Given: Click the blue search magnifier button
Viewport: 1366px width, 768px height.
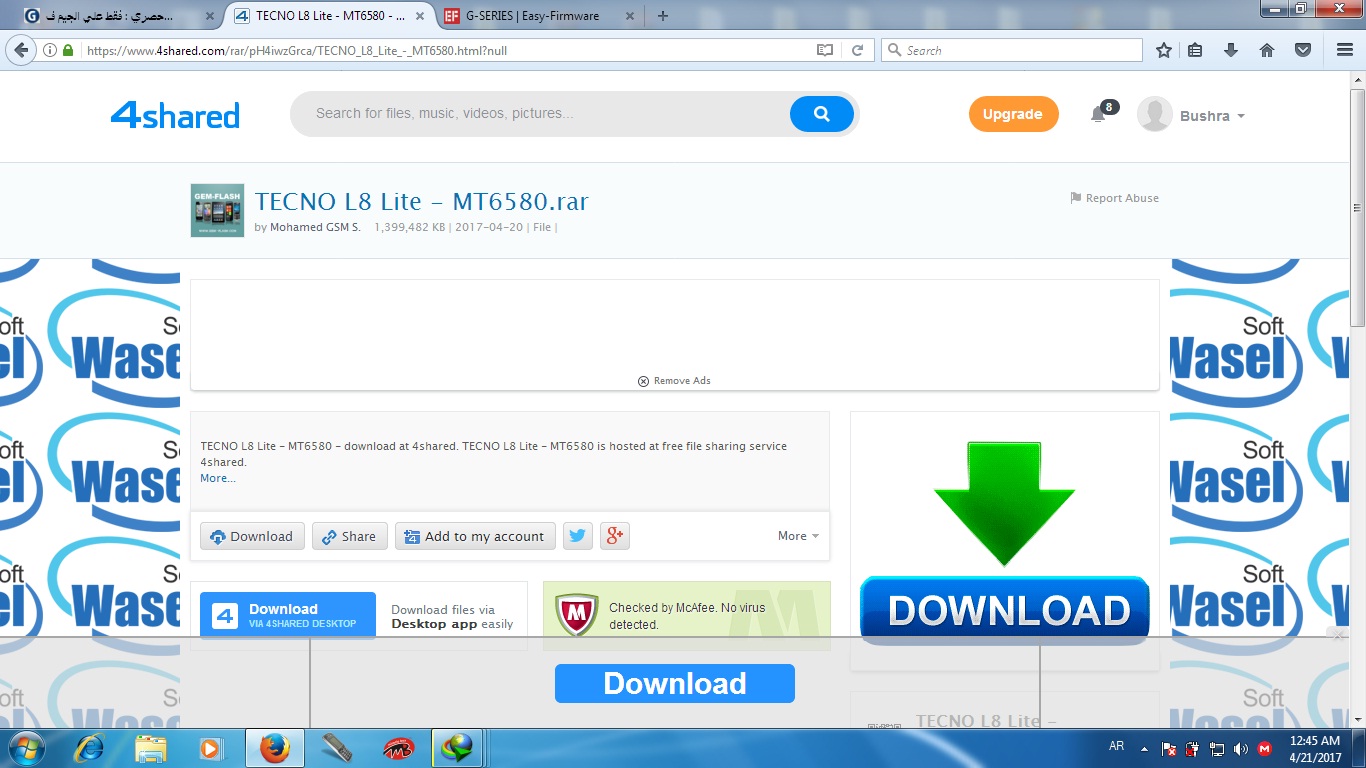Looking at the screenshot, I should pos(822,114).
